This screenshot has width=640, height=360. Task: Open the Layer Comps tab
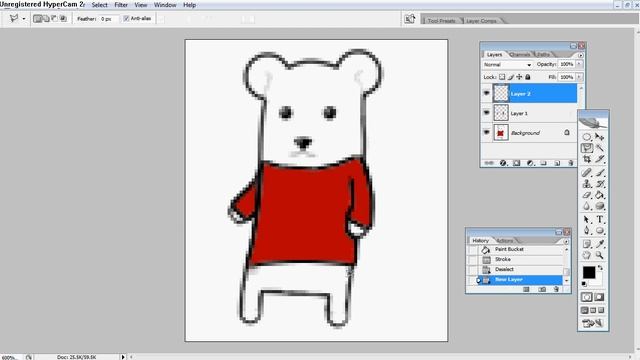[481, 20]
